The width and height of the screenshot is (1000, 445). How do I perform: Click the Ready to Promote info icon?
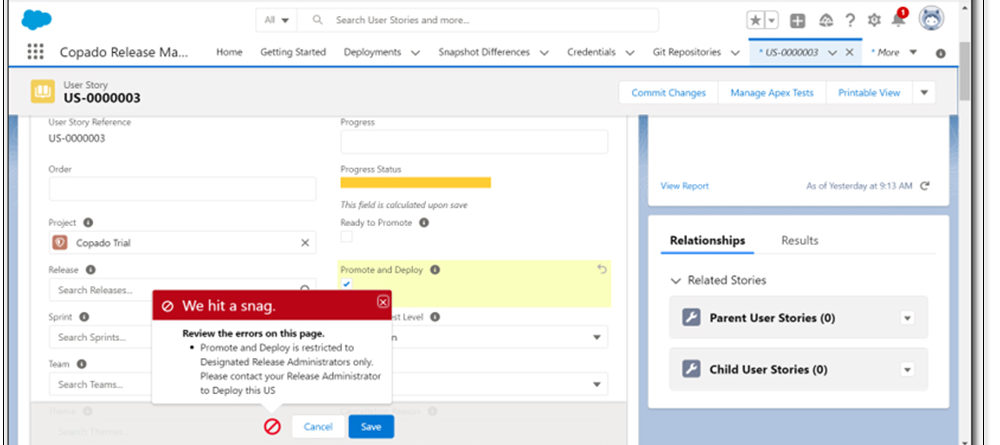tap(423, 222)
